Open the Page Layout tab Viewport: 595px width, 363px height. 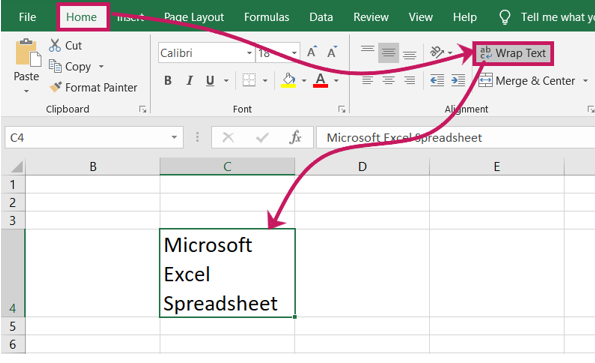coord(194,17)
